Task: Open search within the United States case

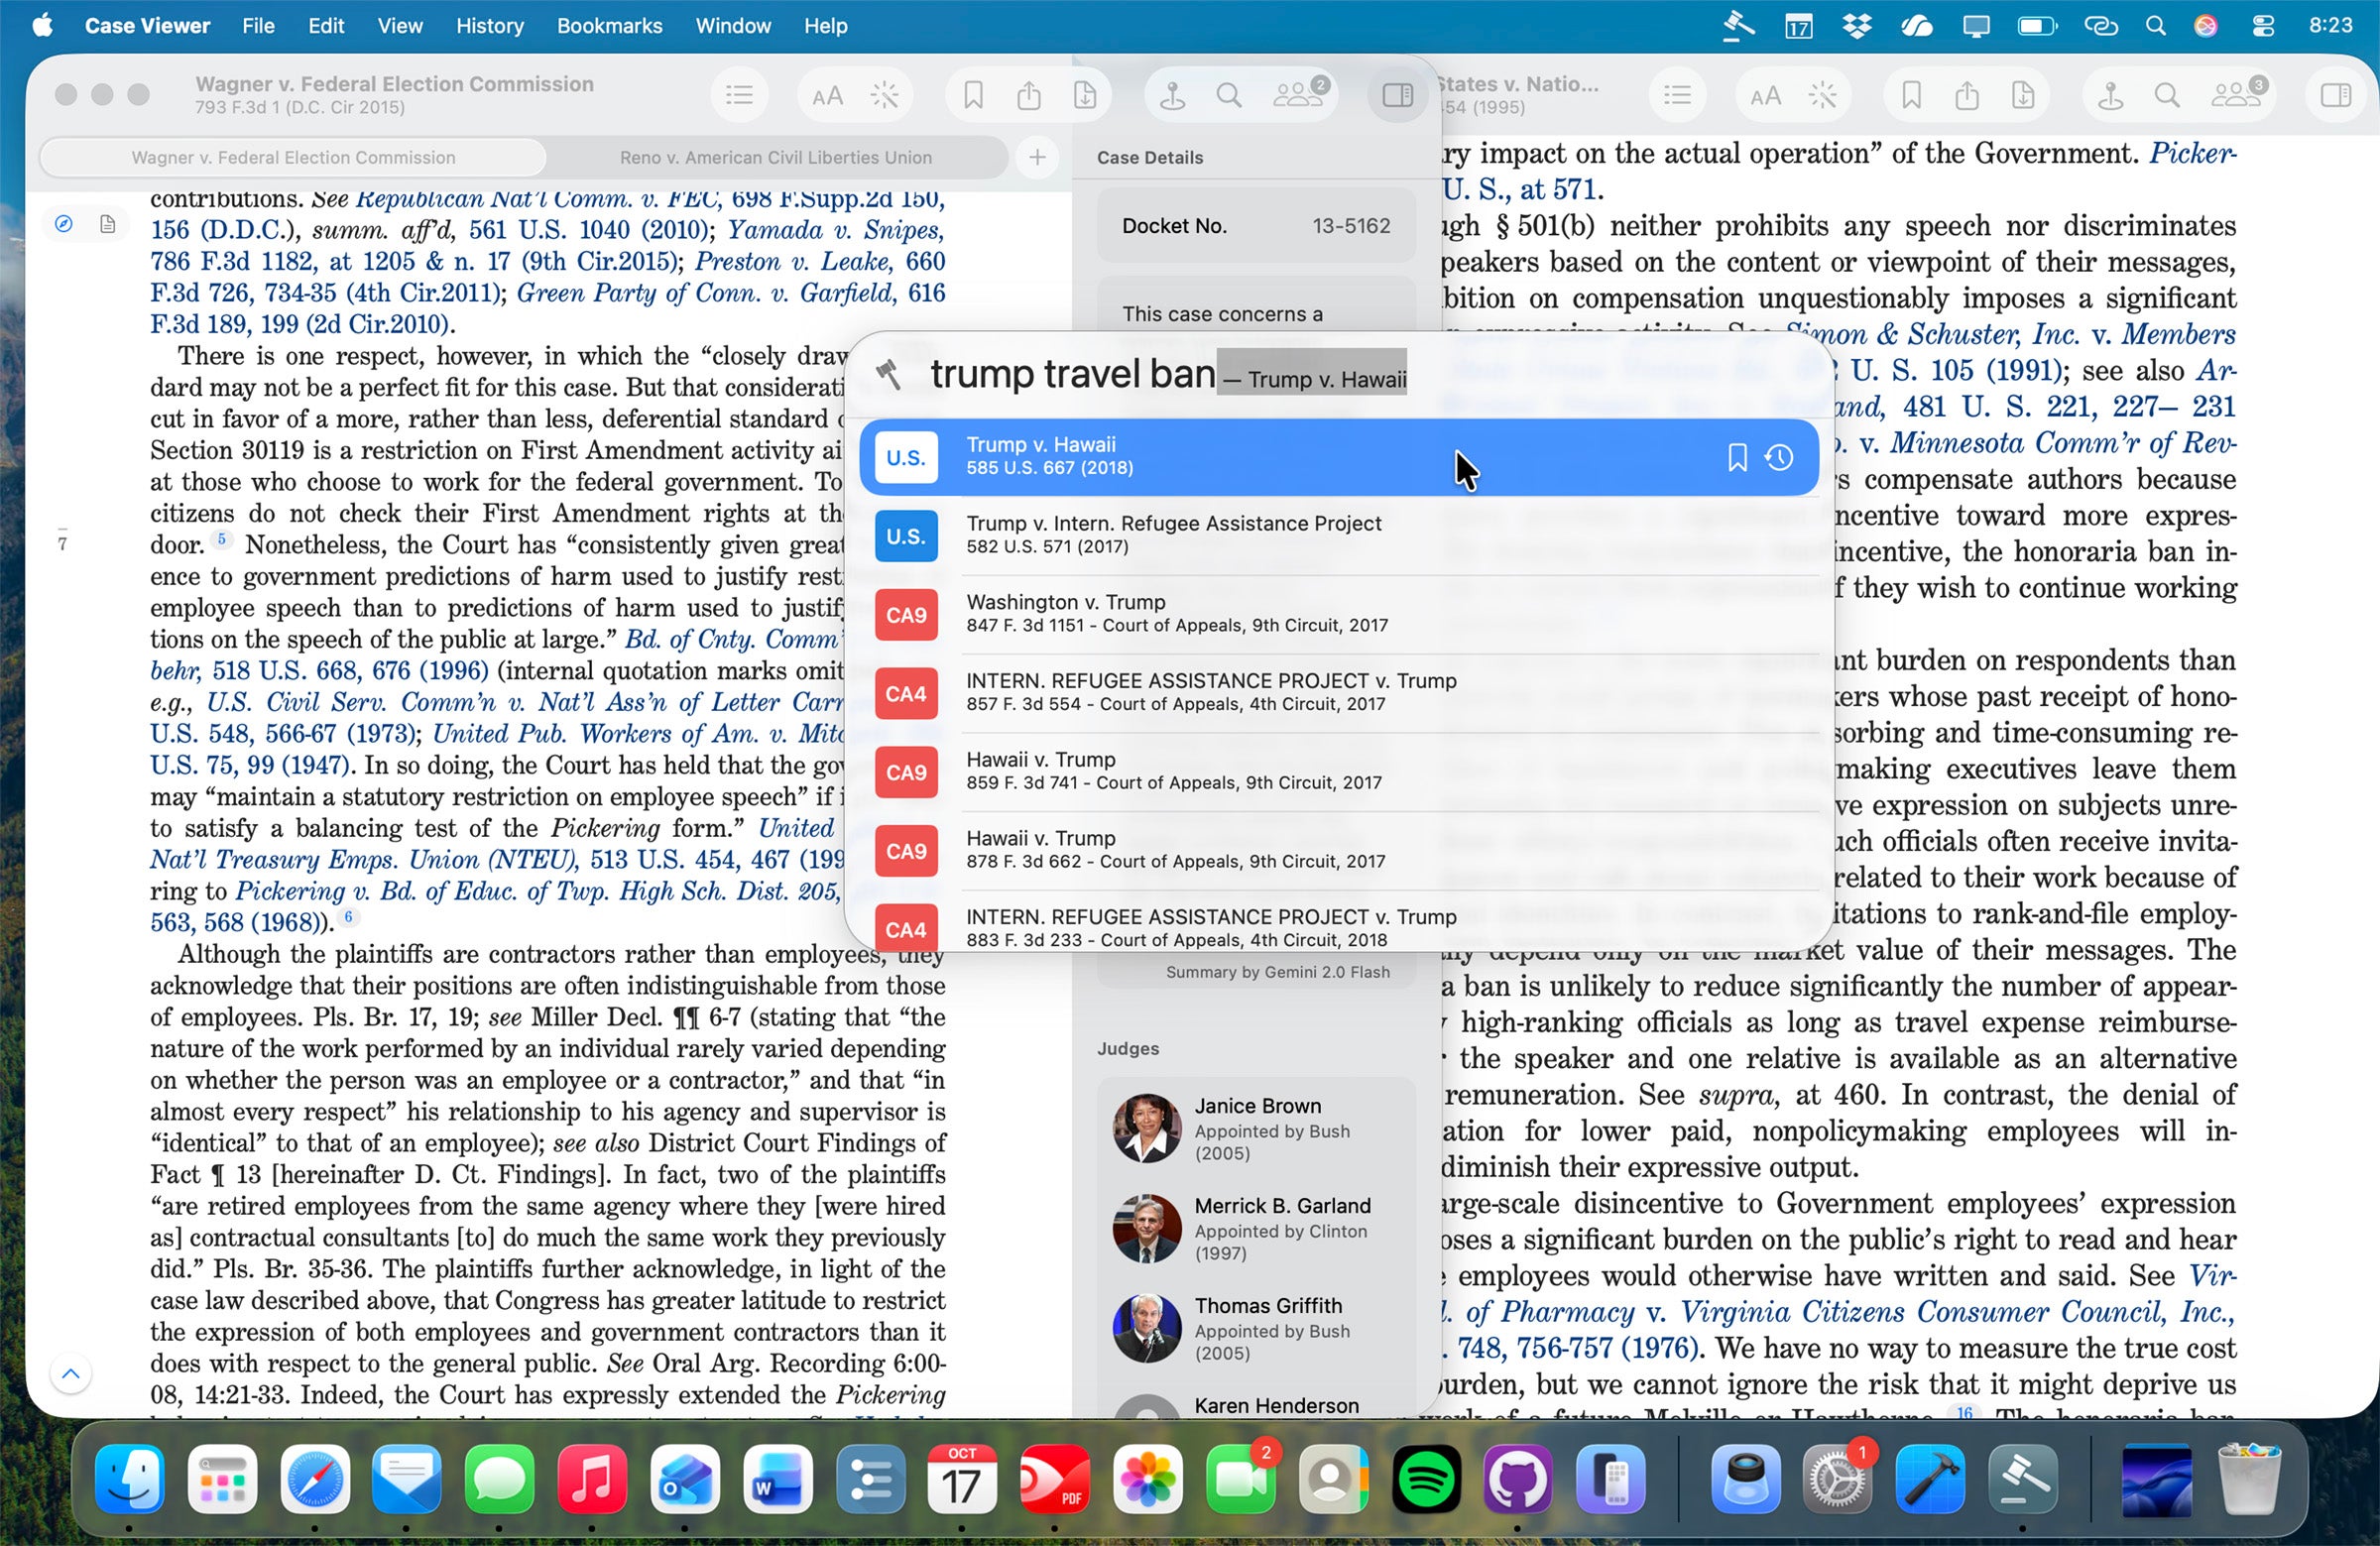Action: [x=2168, y=94]
